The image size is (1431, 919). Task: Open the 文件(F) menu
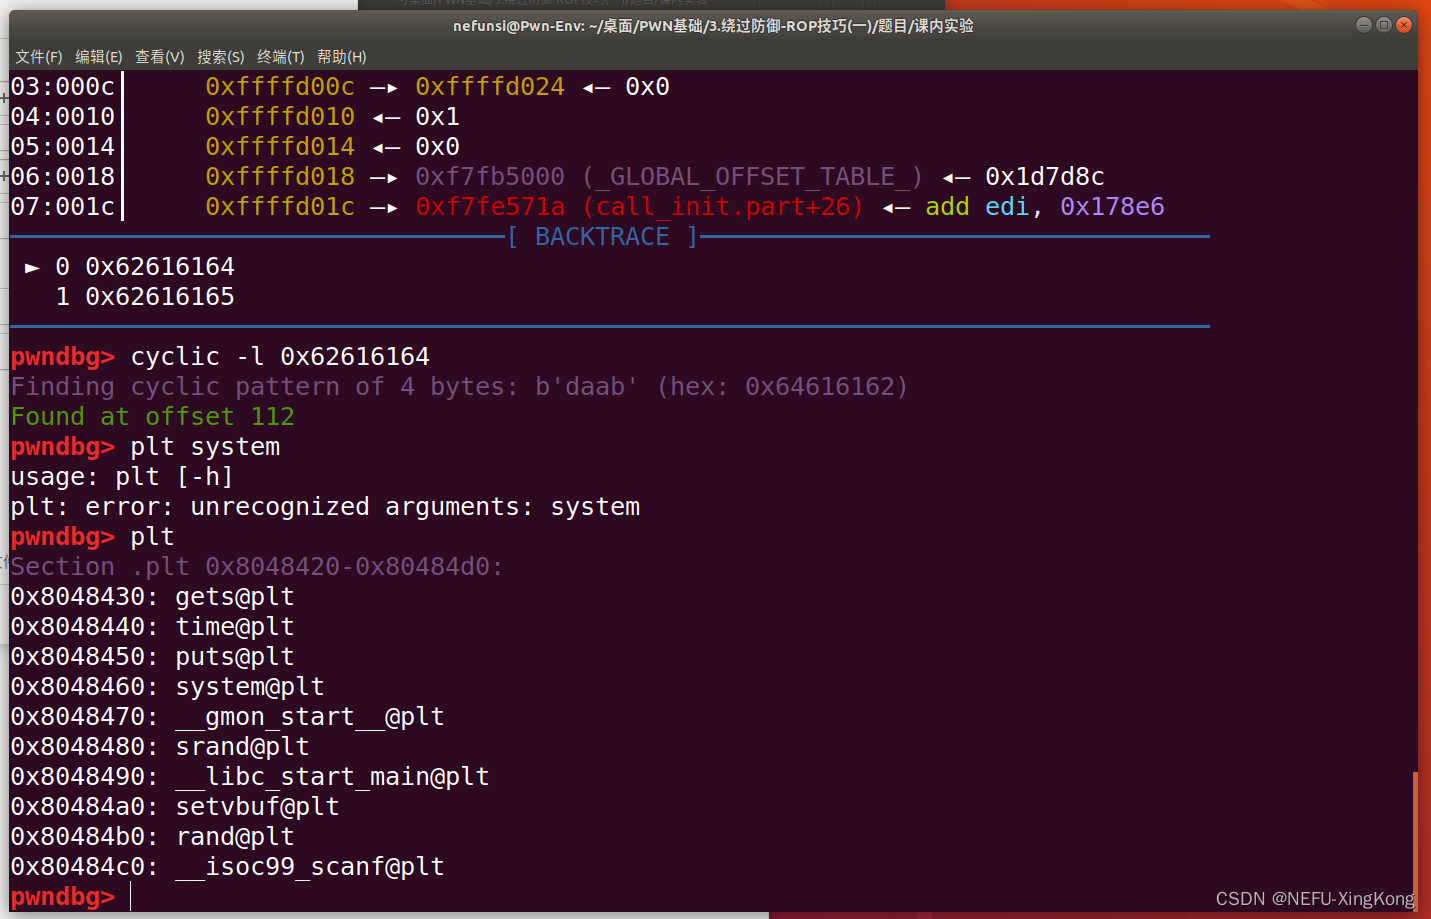click(x=39, y=57)
